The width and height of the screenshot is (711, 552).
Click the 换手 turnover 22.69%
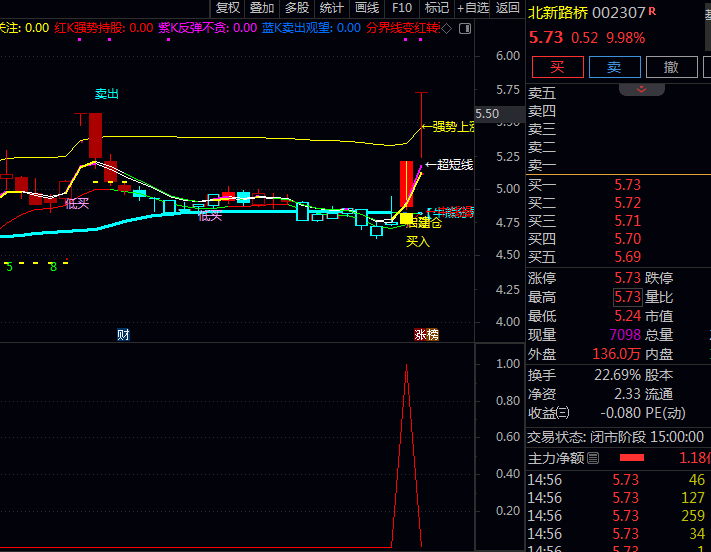[617, 375]
